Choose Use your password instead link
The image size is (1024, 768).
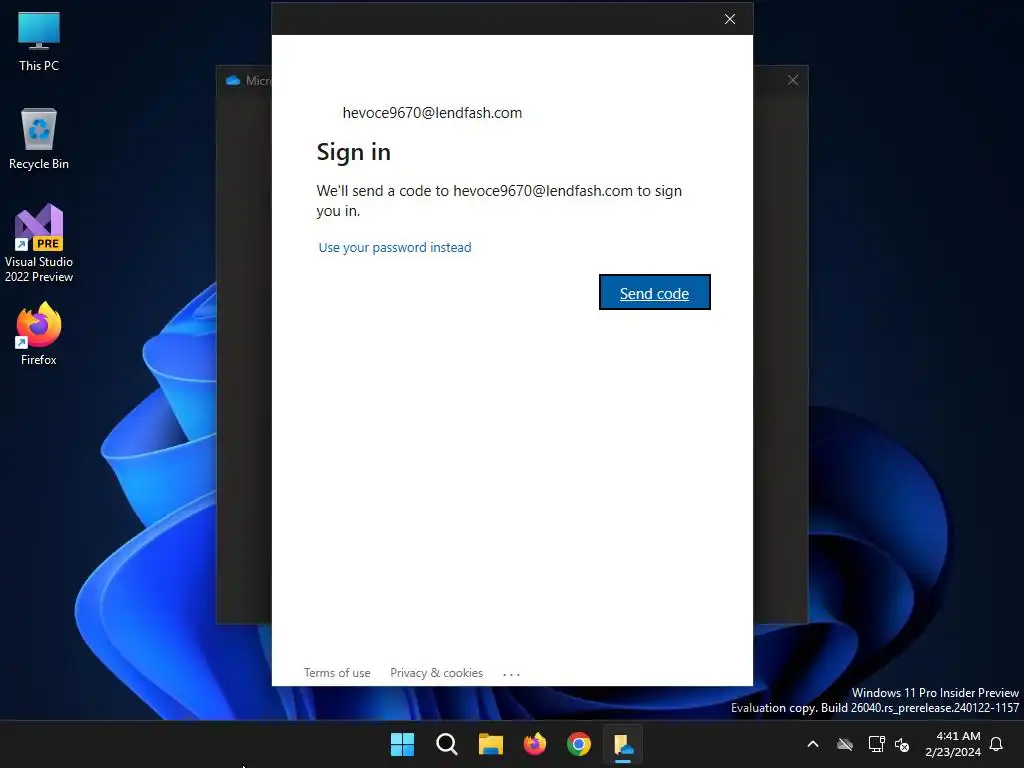pyautogui.click(x=394, y=248)
